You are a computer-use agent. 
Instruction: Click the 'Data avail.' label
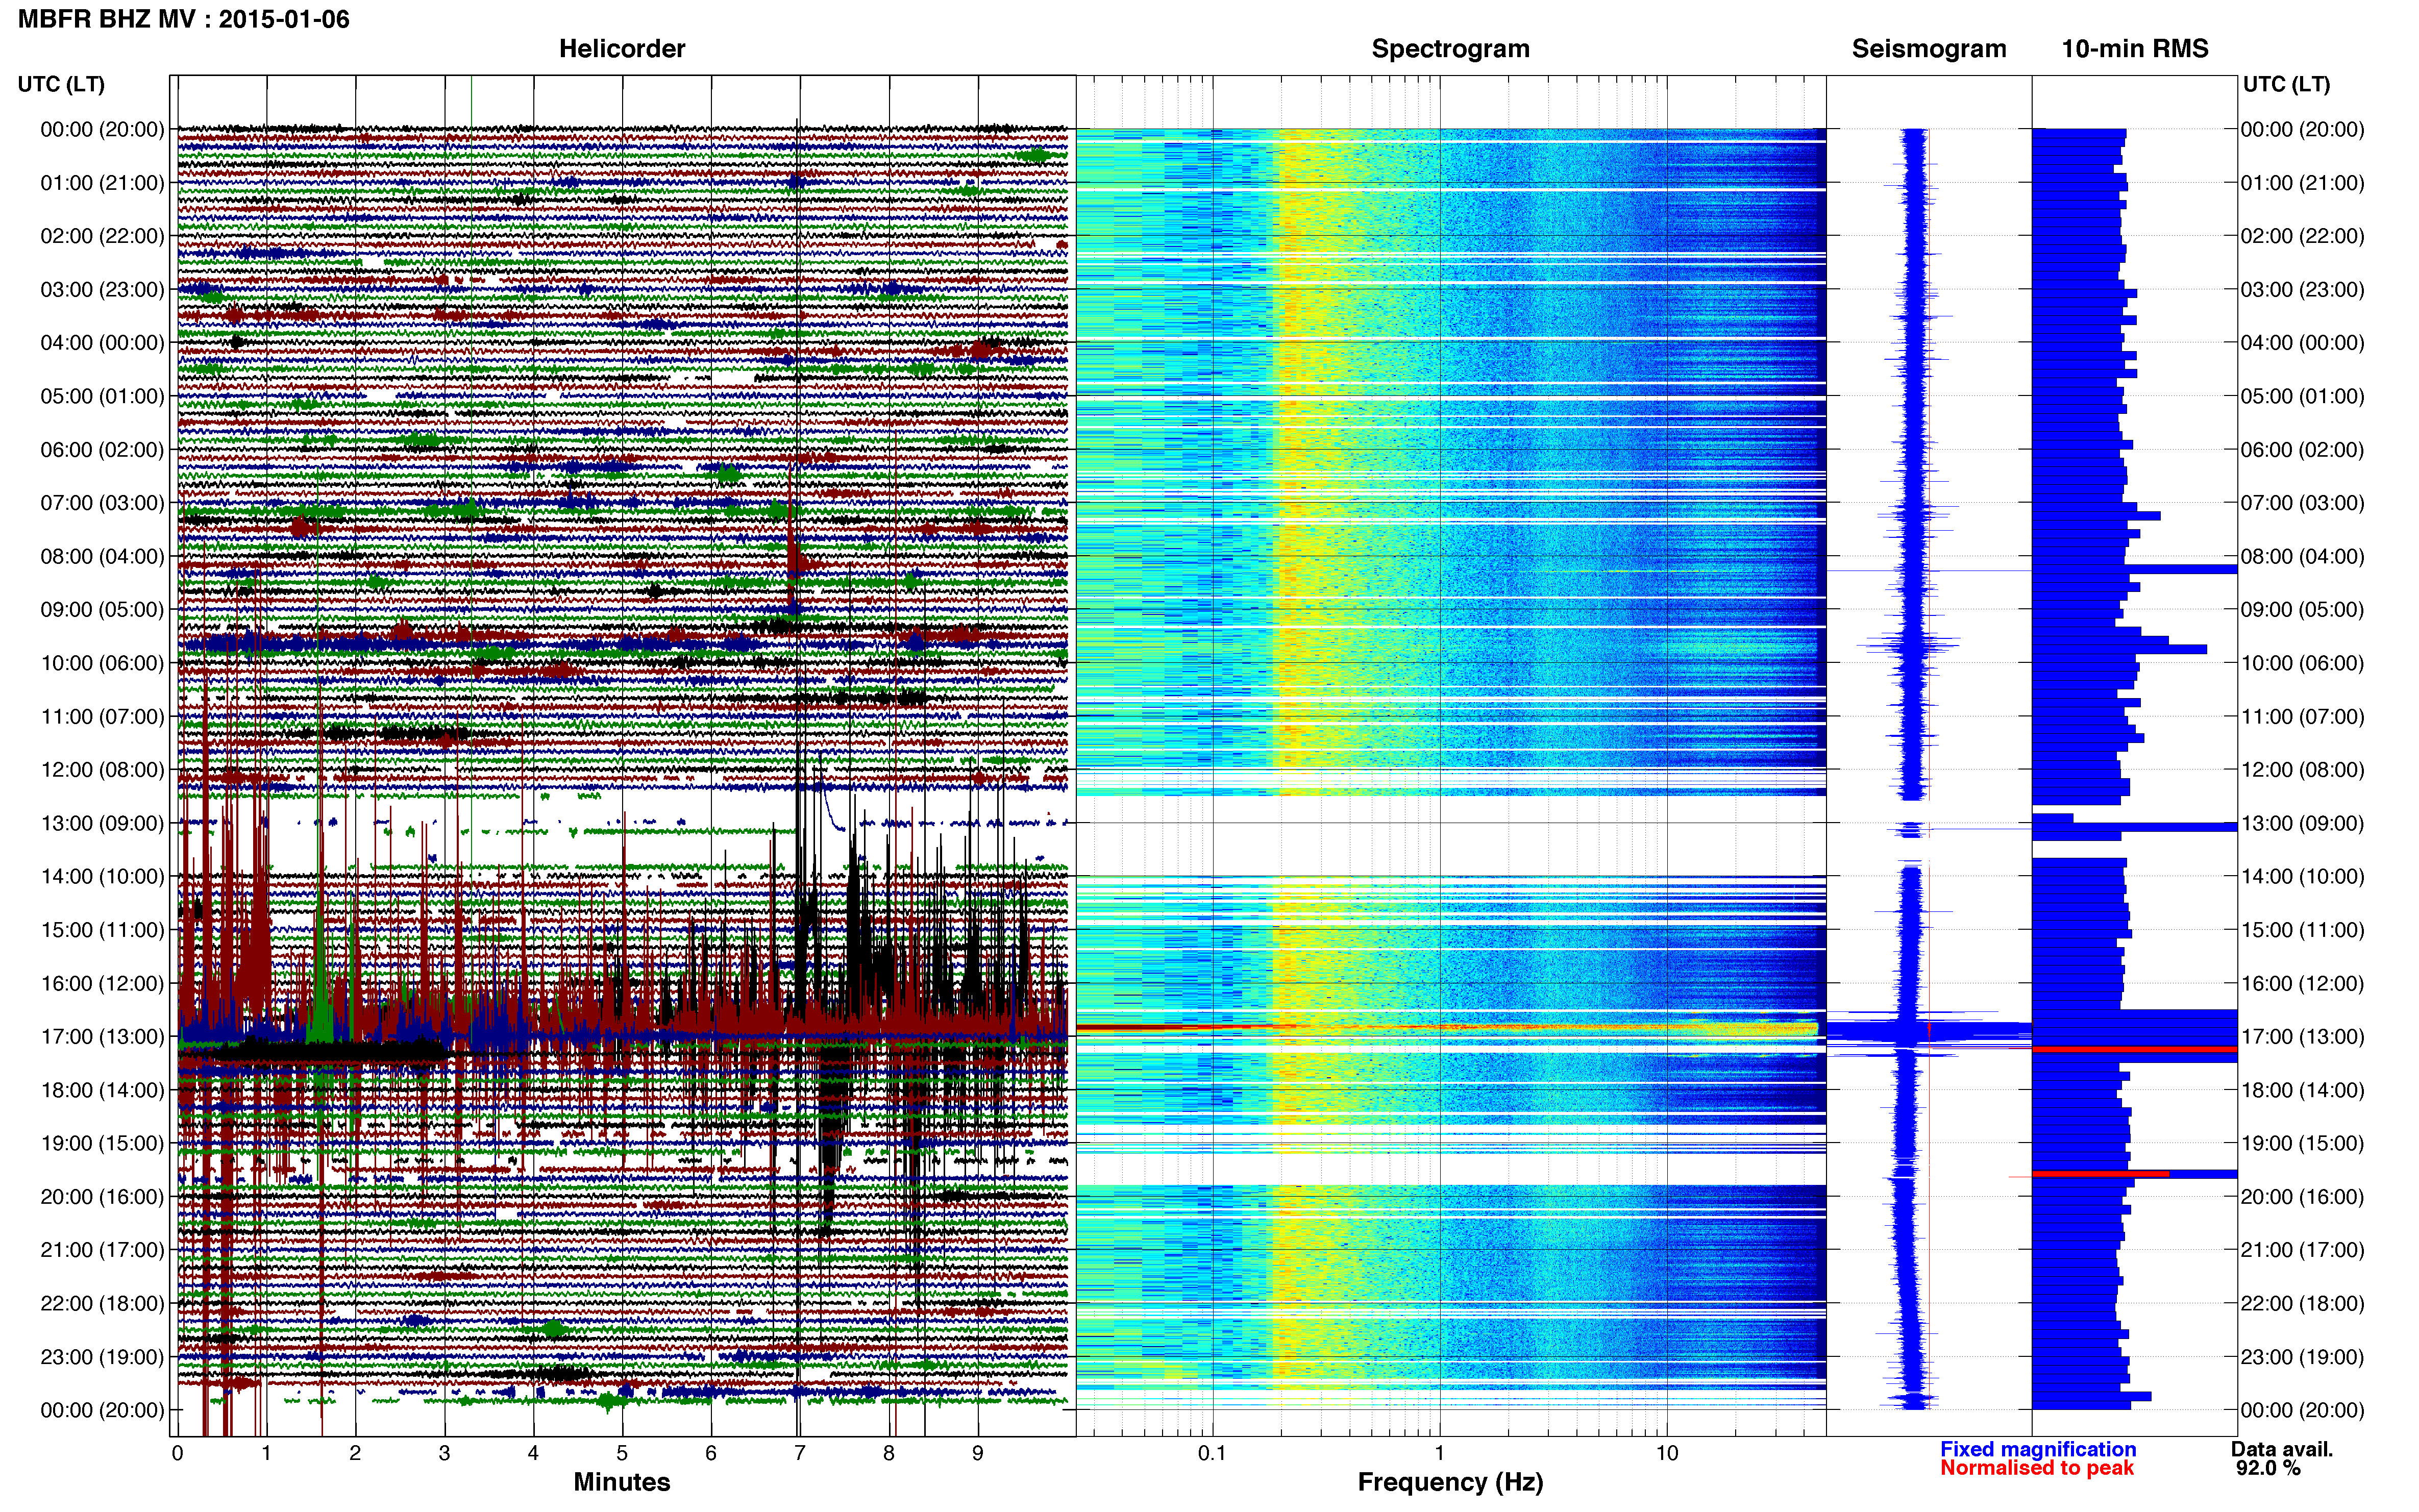(2282, 1449)
